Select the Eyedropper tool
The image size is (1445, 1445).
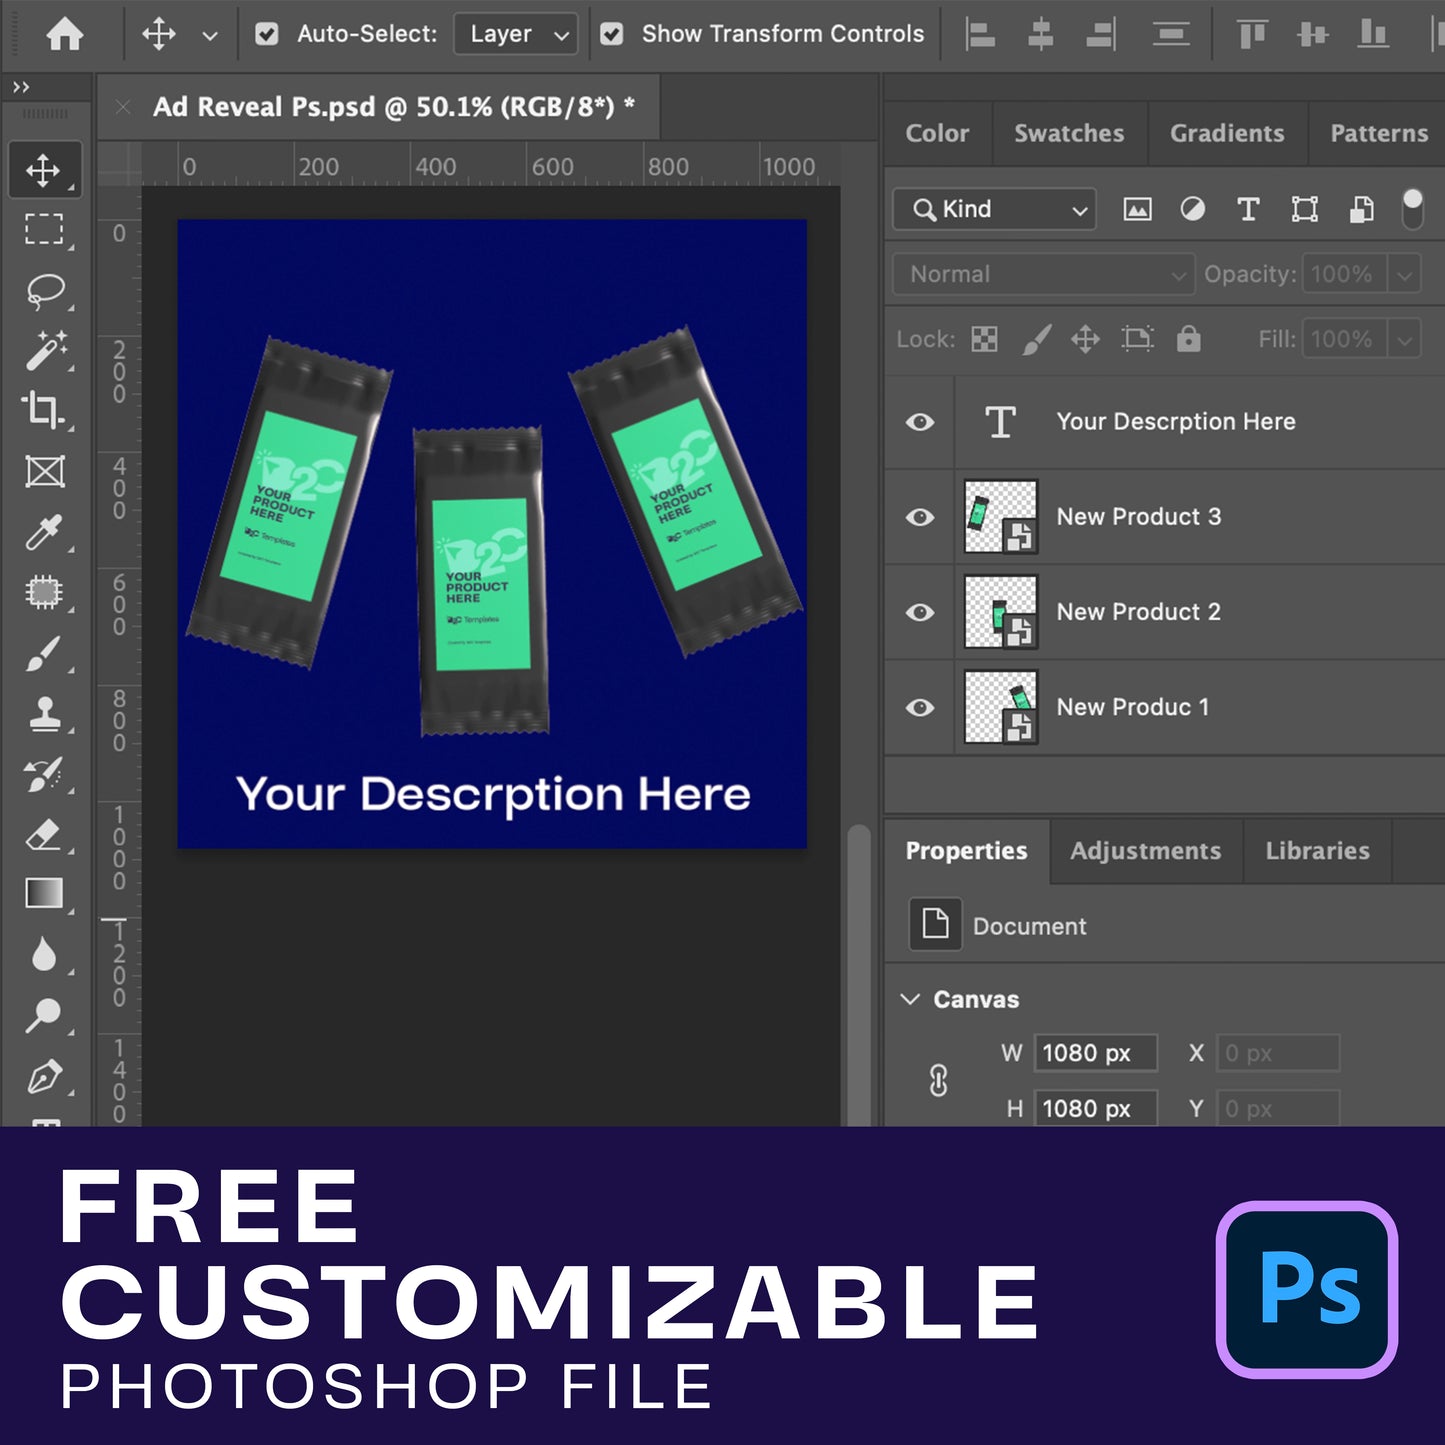coord(44,532)
